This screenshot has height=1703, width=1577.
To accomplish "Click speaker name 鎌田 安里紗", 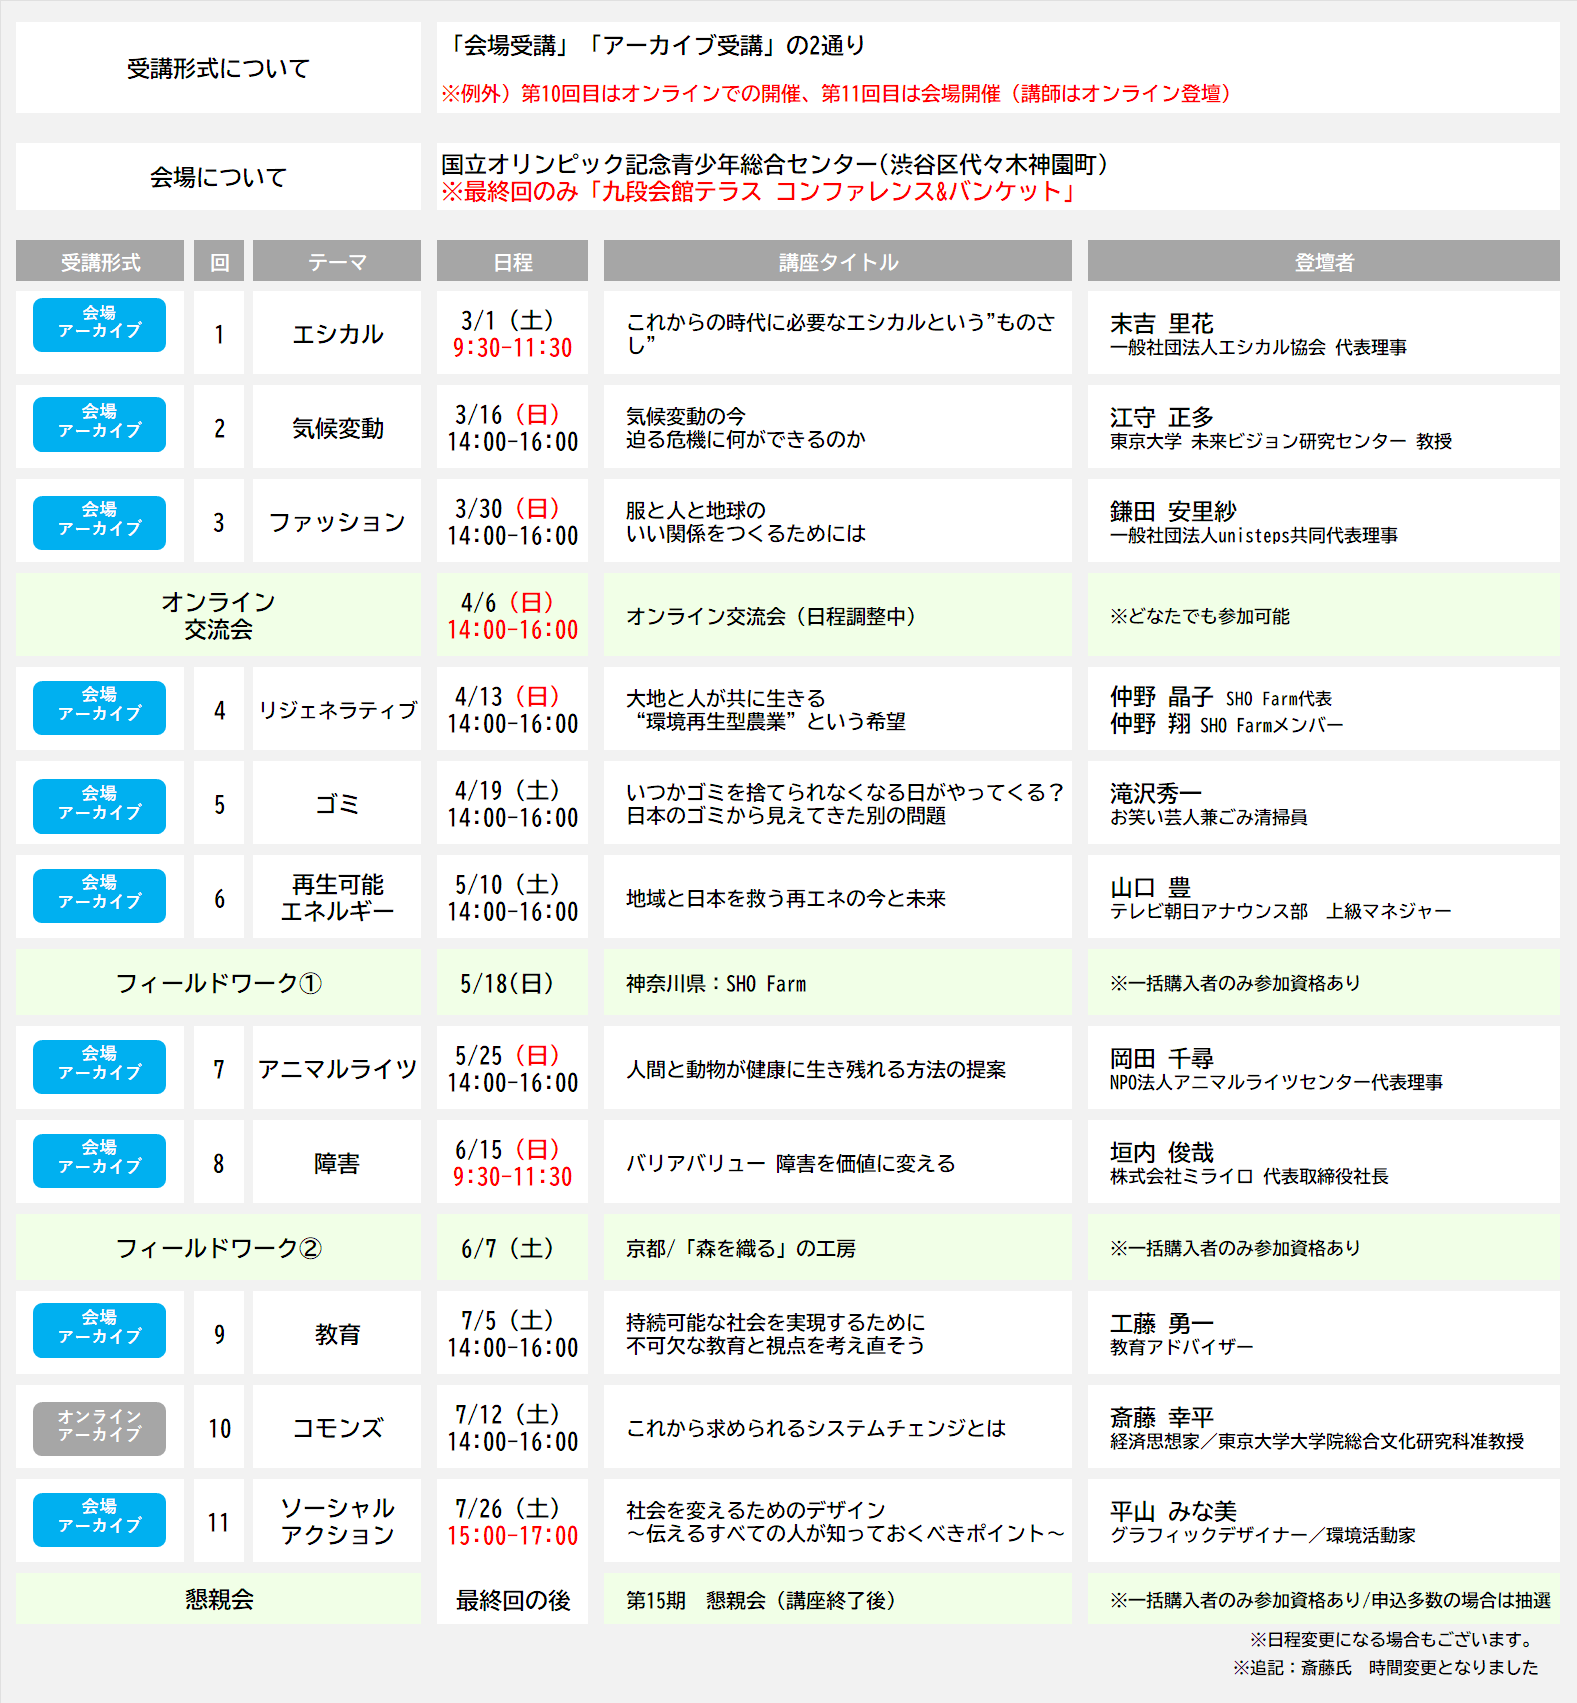I will pos(1173,511).
